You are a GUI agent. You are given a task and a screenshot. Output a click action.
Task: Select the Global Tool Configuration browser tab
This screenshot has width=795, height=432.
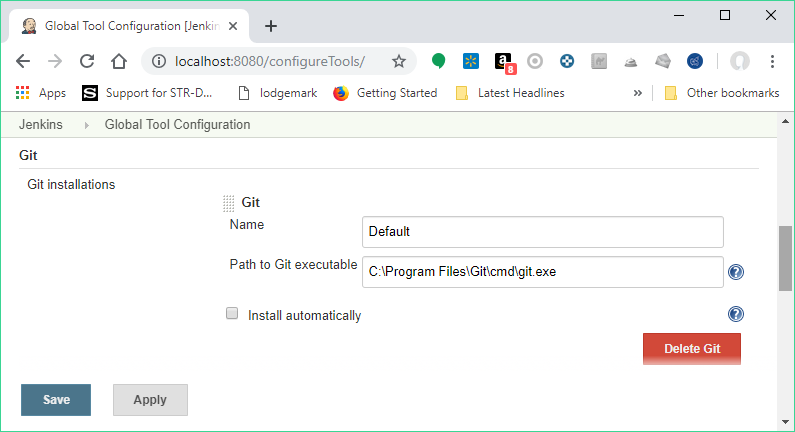point(129,26)
